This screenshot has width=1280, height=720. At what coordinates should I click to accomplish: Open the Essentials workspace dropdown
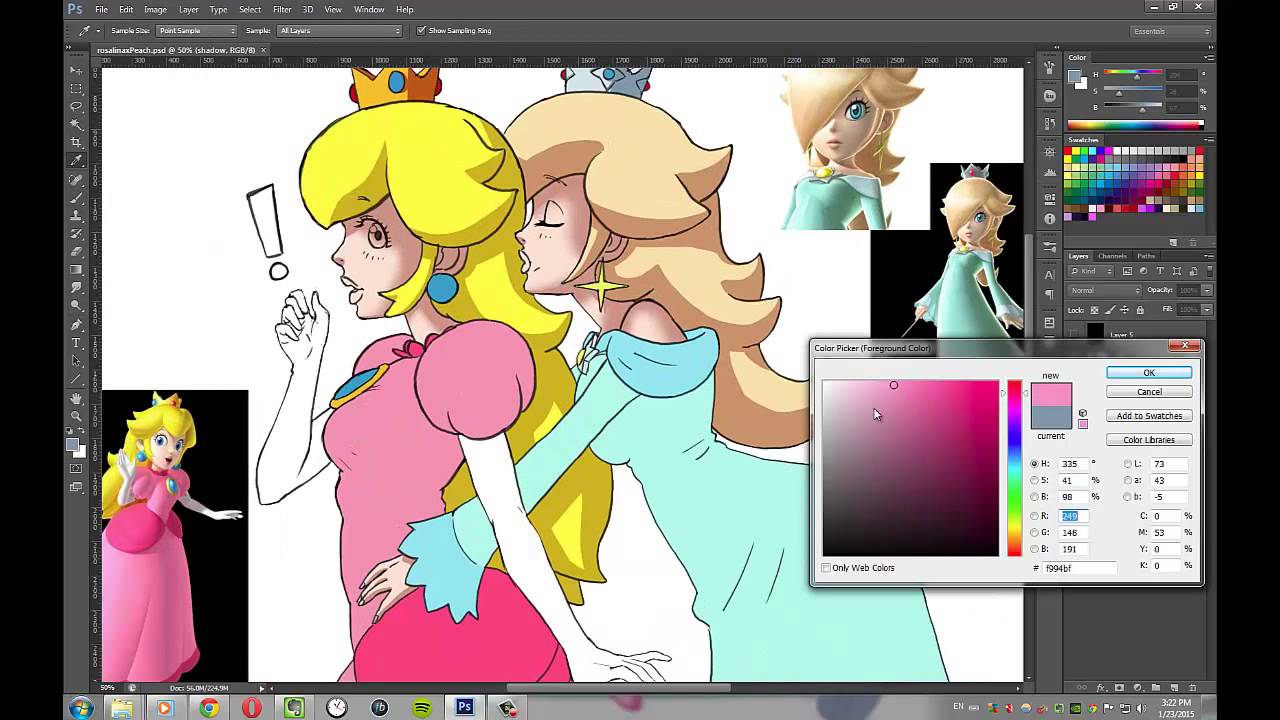(x=1168, y=31)
